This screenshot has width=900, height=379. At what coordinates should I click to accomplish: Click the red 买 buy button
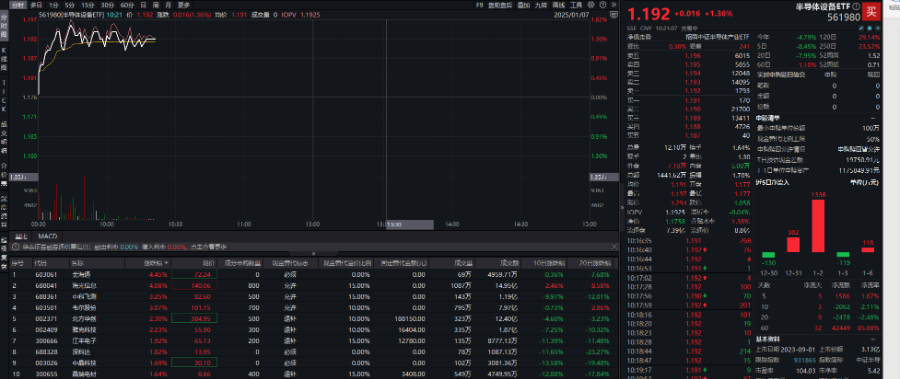(x=871, y=11)
